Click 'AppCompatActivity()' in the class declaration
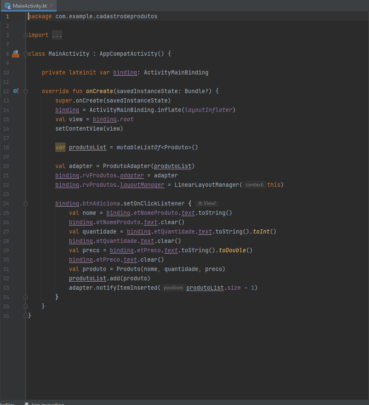The image size is (369, 405). [132, 54]
